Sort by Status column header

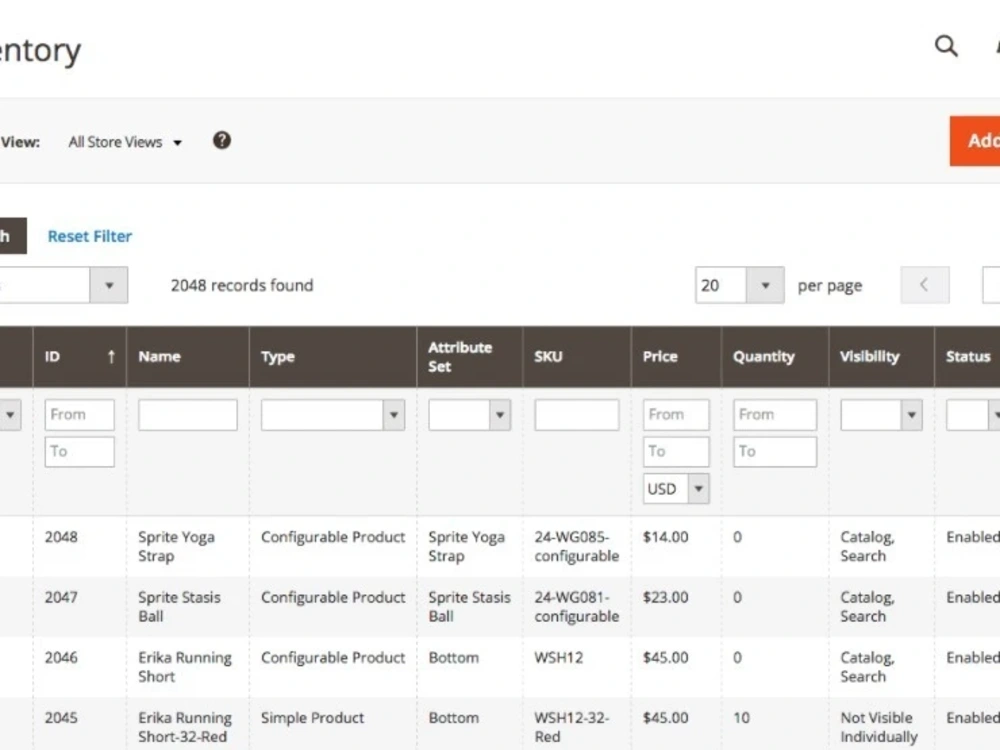click(x=967, y=357)
